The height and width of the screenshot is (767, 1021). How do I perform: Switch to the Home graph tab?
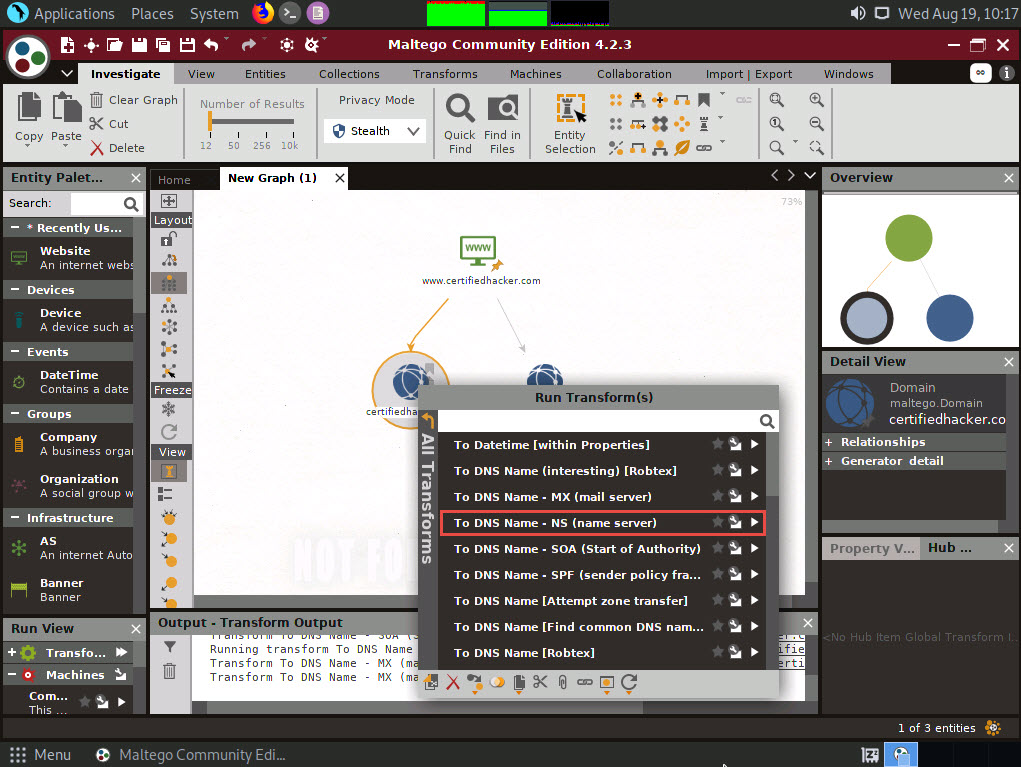[x=175, y=180]
